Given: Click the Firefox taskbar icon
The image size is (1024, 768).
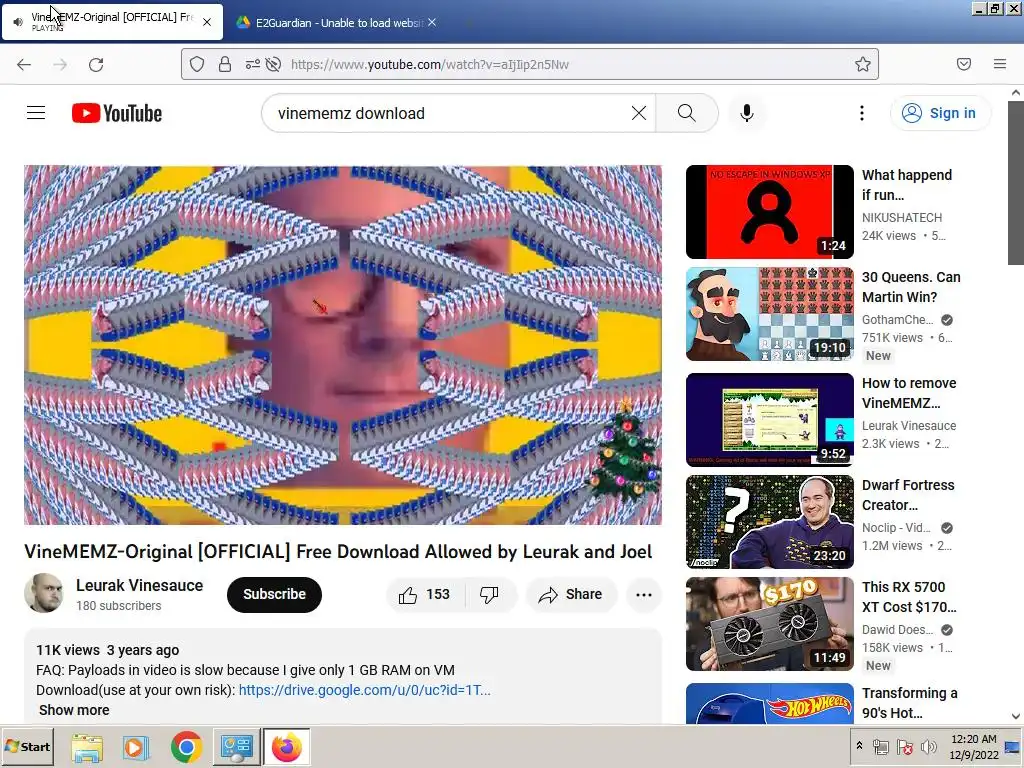Looking at the screenshot, I should [x=287, y=747].
